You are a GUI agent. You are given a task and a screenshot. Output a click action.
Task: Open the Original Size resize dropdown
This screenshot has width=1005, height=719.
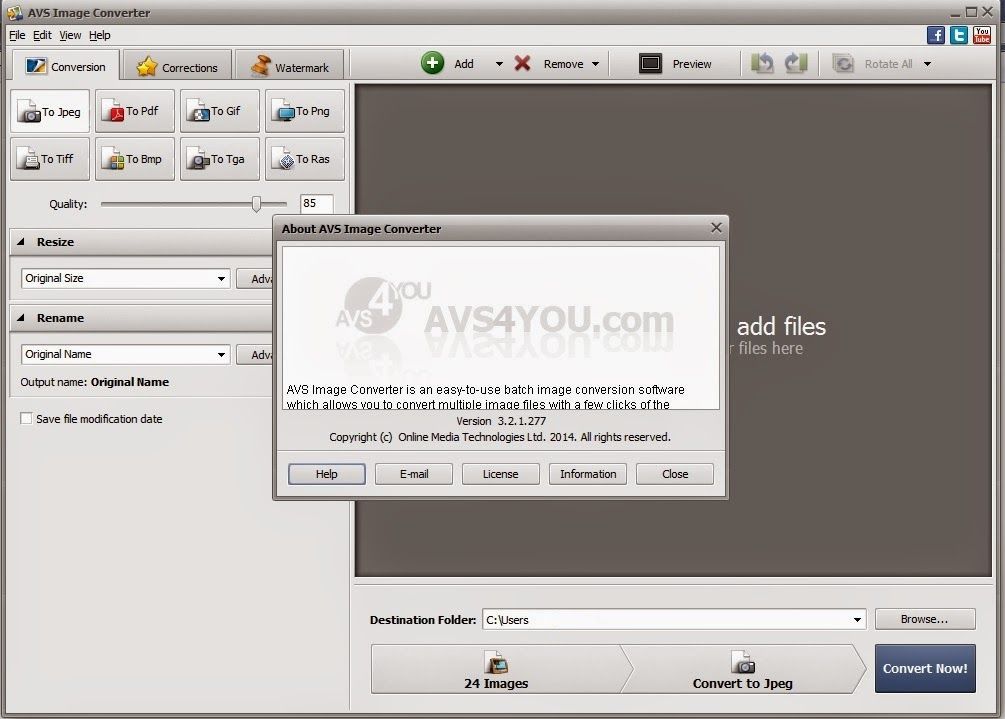coord(221,279)
